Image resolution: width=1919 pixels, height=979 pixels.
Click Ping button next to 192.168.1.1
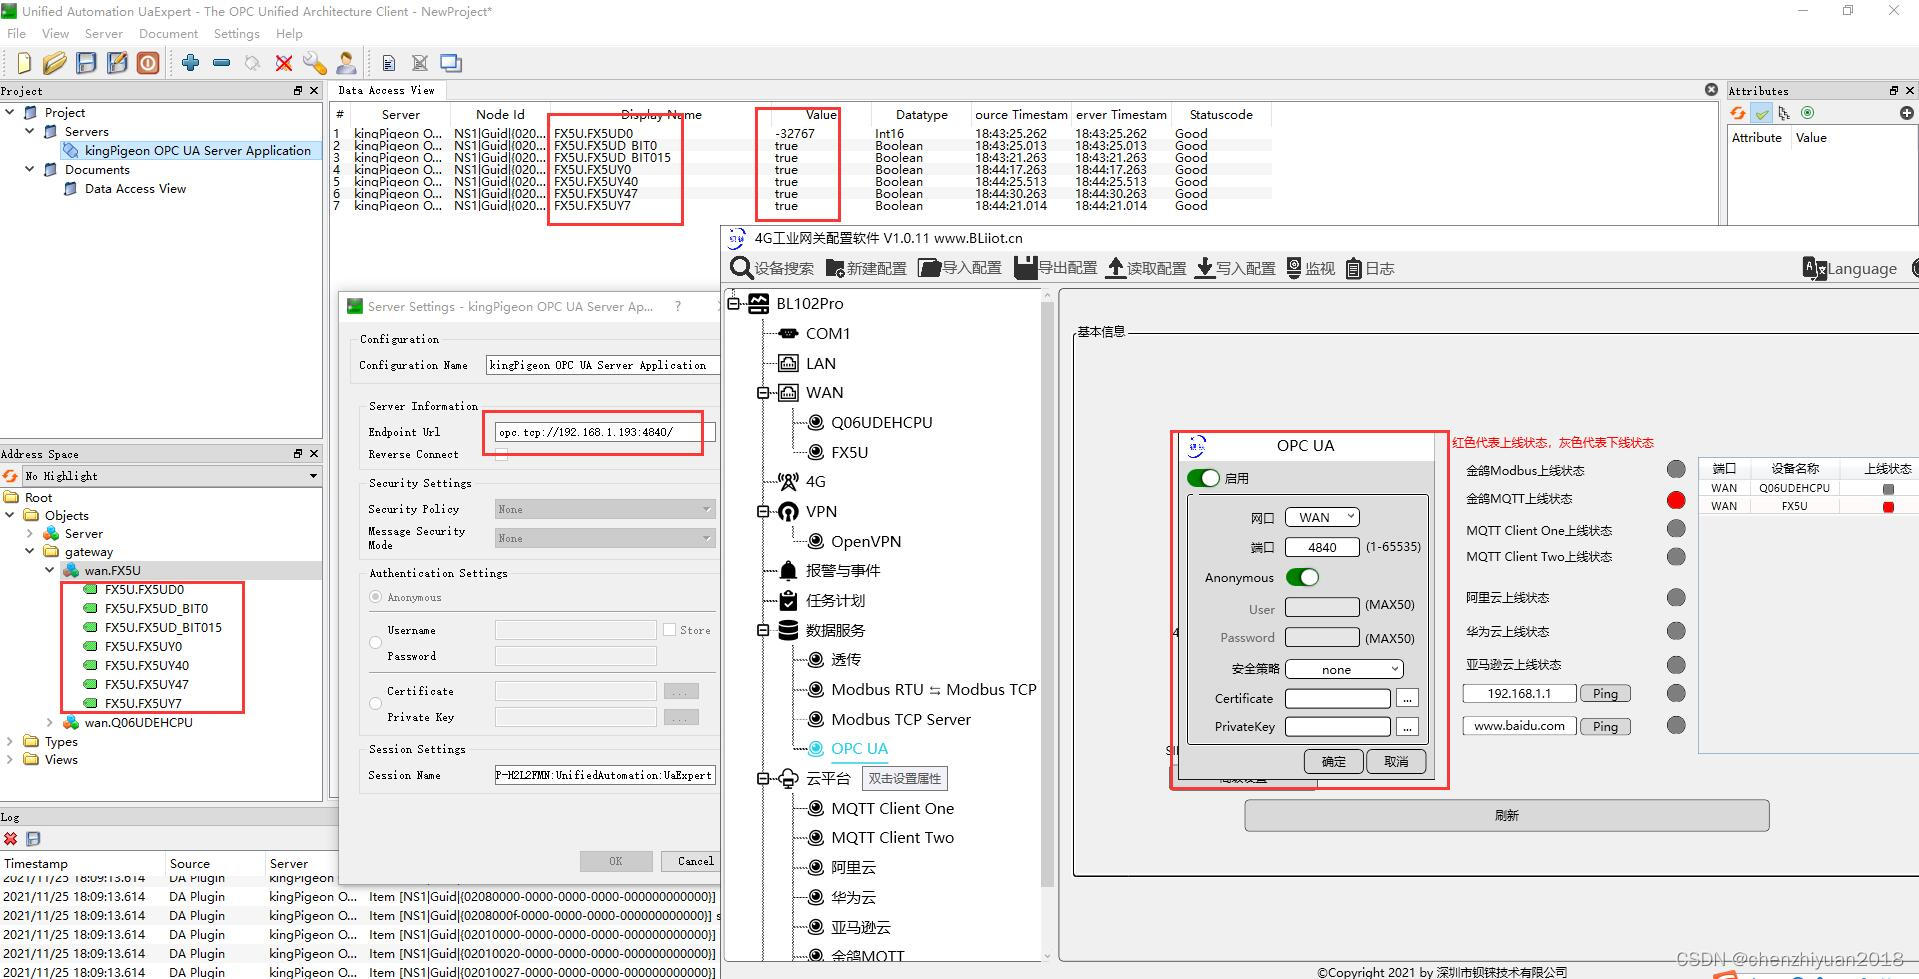point(1605,693)
